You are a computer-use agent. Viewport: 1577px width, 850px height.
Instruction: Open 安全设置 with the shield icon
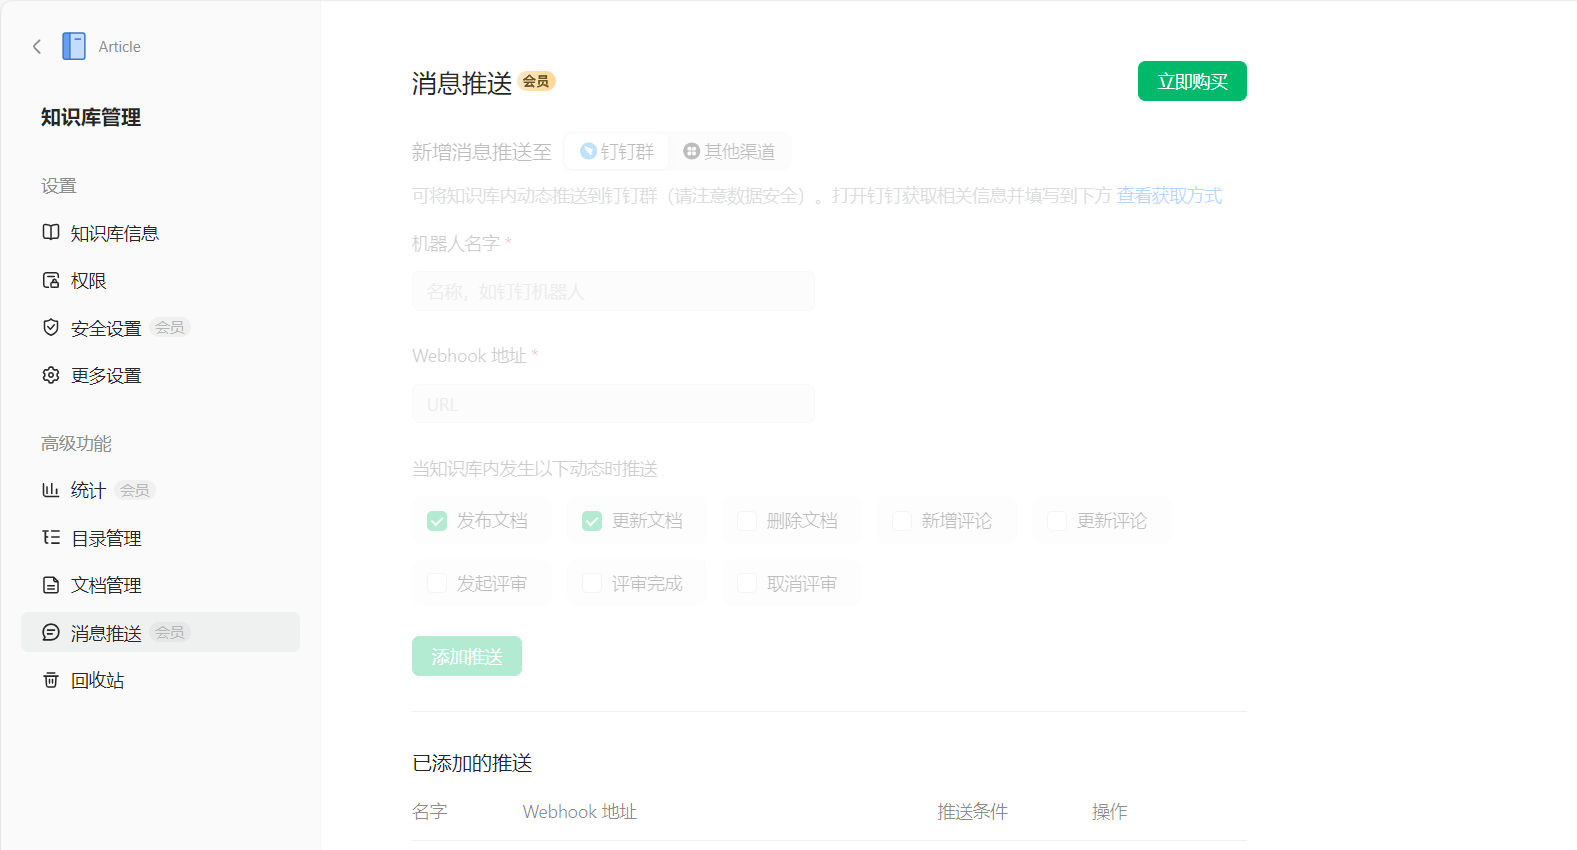click(x=106, y=329)
